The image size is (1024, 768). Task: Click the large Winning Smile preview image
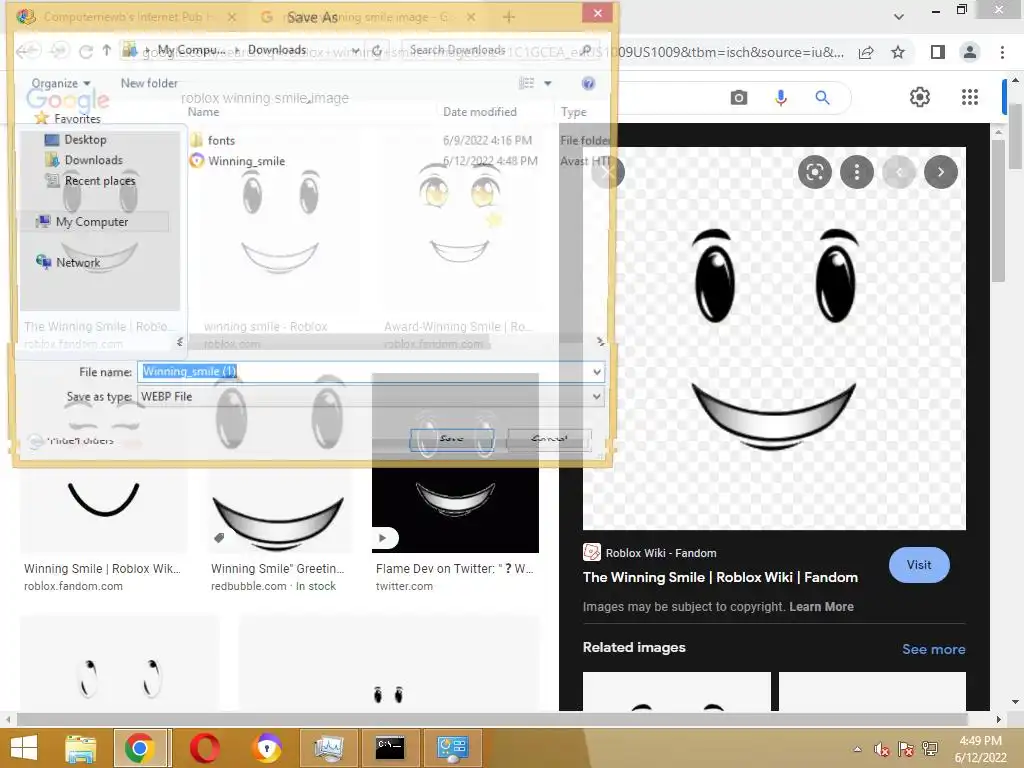774,338
